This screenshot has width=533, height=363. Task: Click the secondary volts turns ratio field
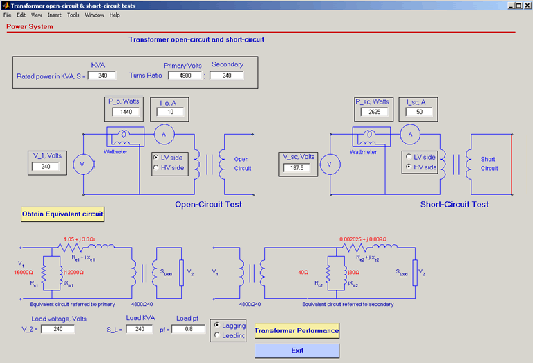pos(227,75)
